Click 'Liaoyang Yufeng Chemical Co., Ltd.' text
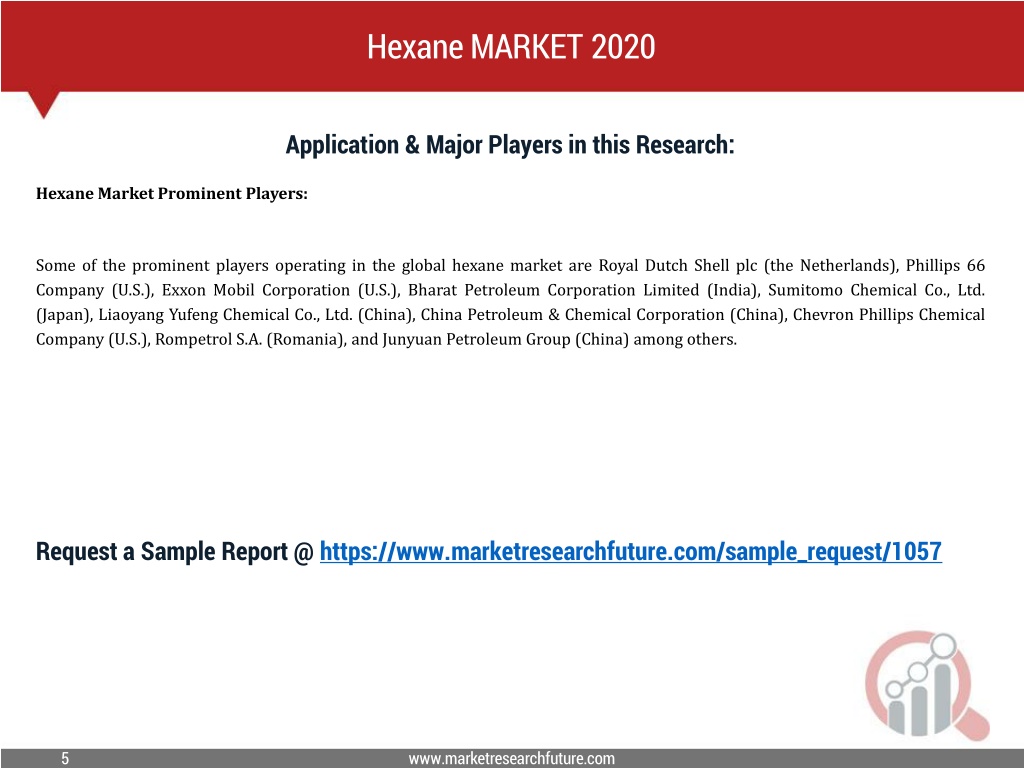 (x=225, y=315)
